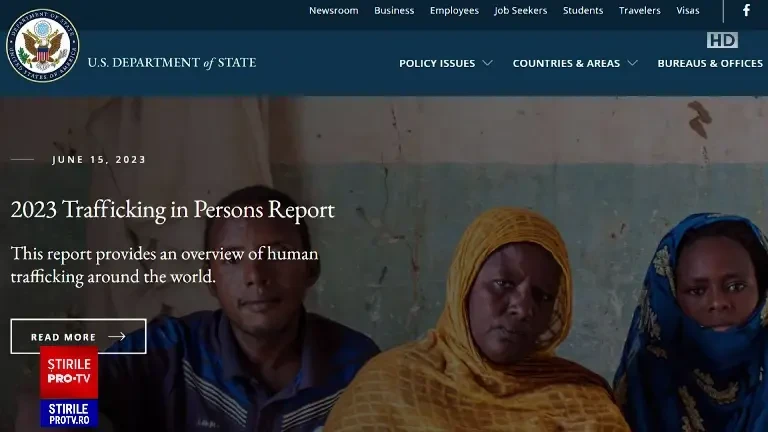The width and height of the screenshot is (768, 432).
Task: Click the Stirile Pro TV red logo
Action: (69, 372)
